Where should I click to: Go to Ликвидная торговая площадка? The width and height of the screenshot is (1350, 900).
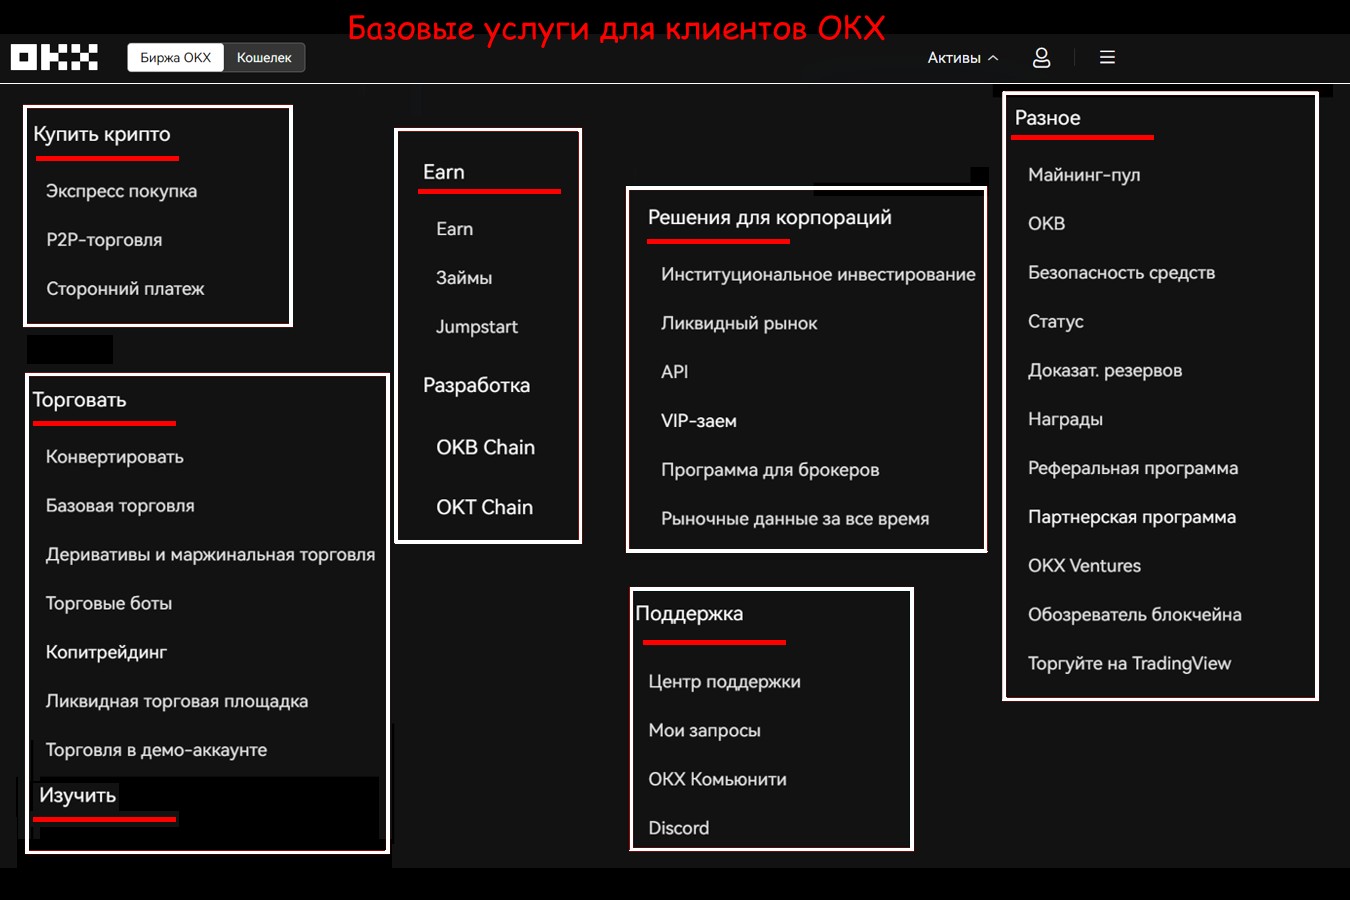click(x=177, y=702)
